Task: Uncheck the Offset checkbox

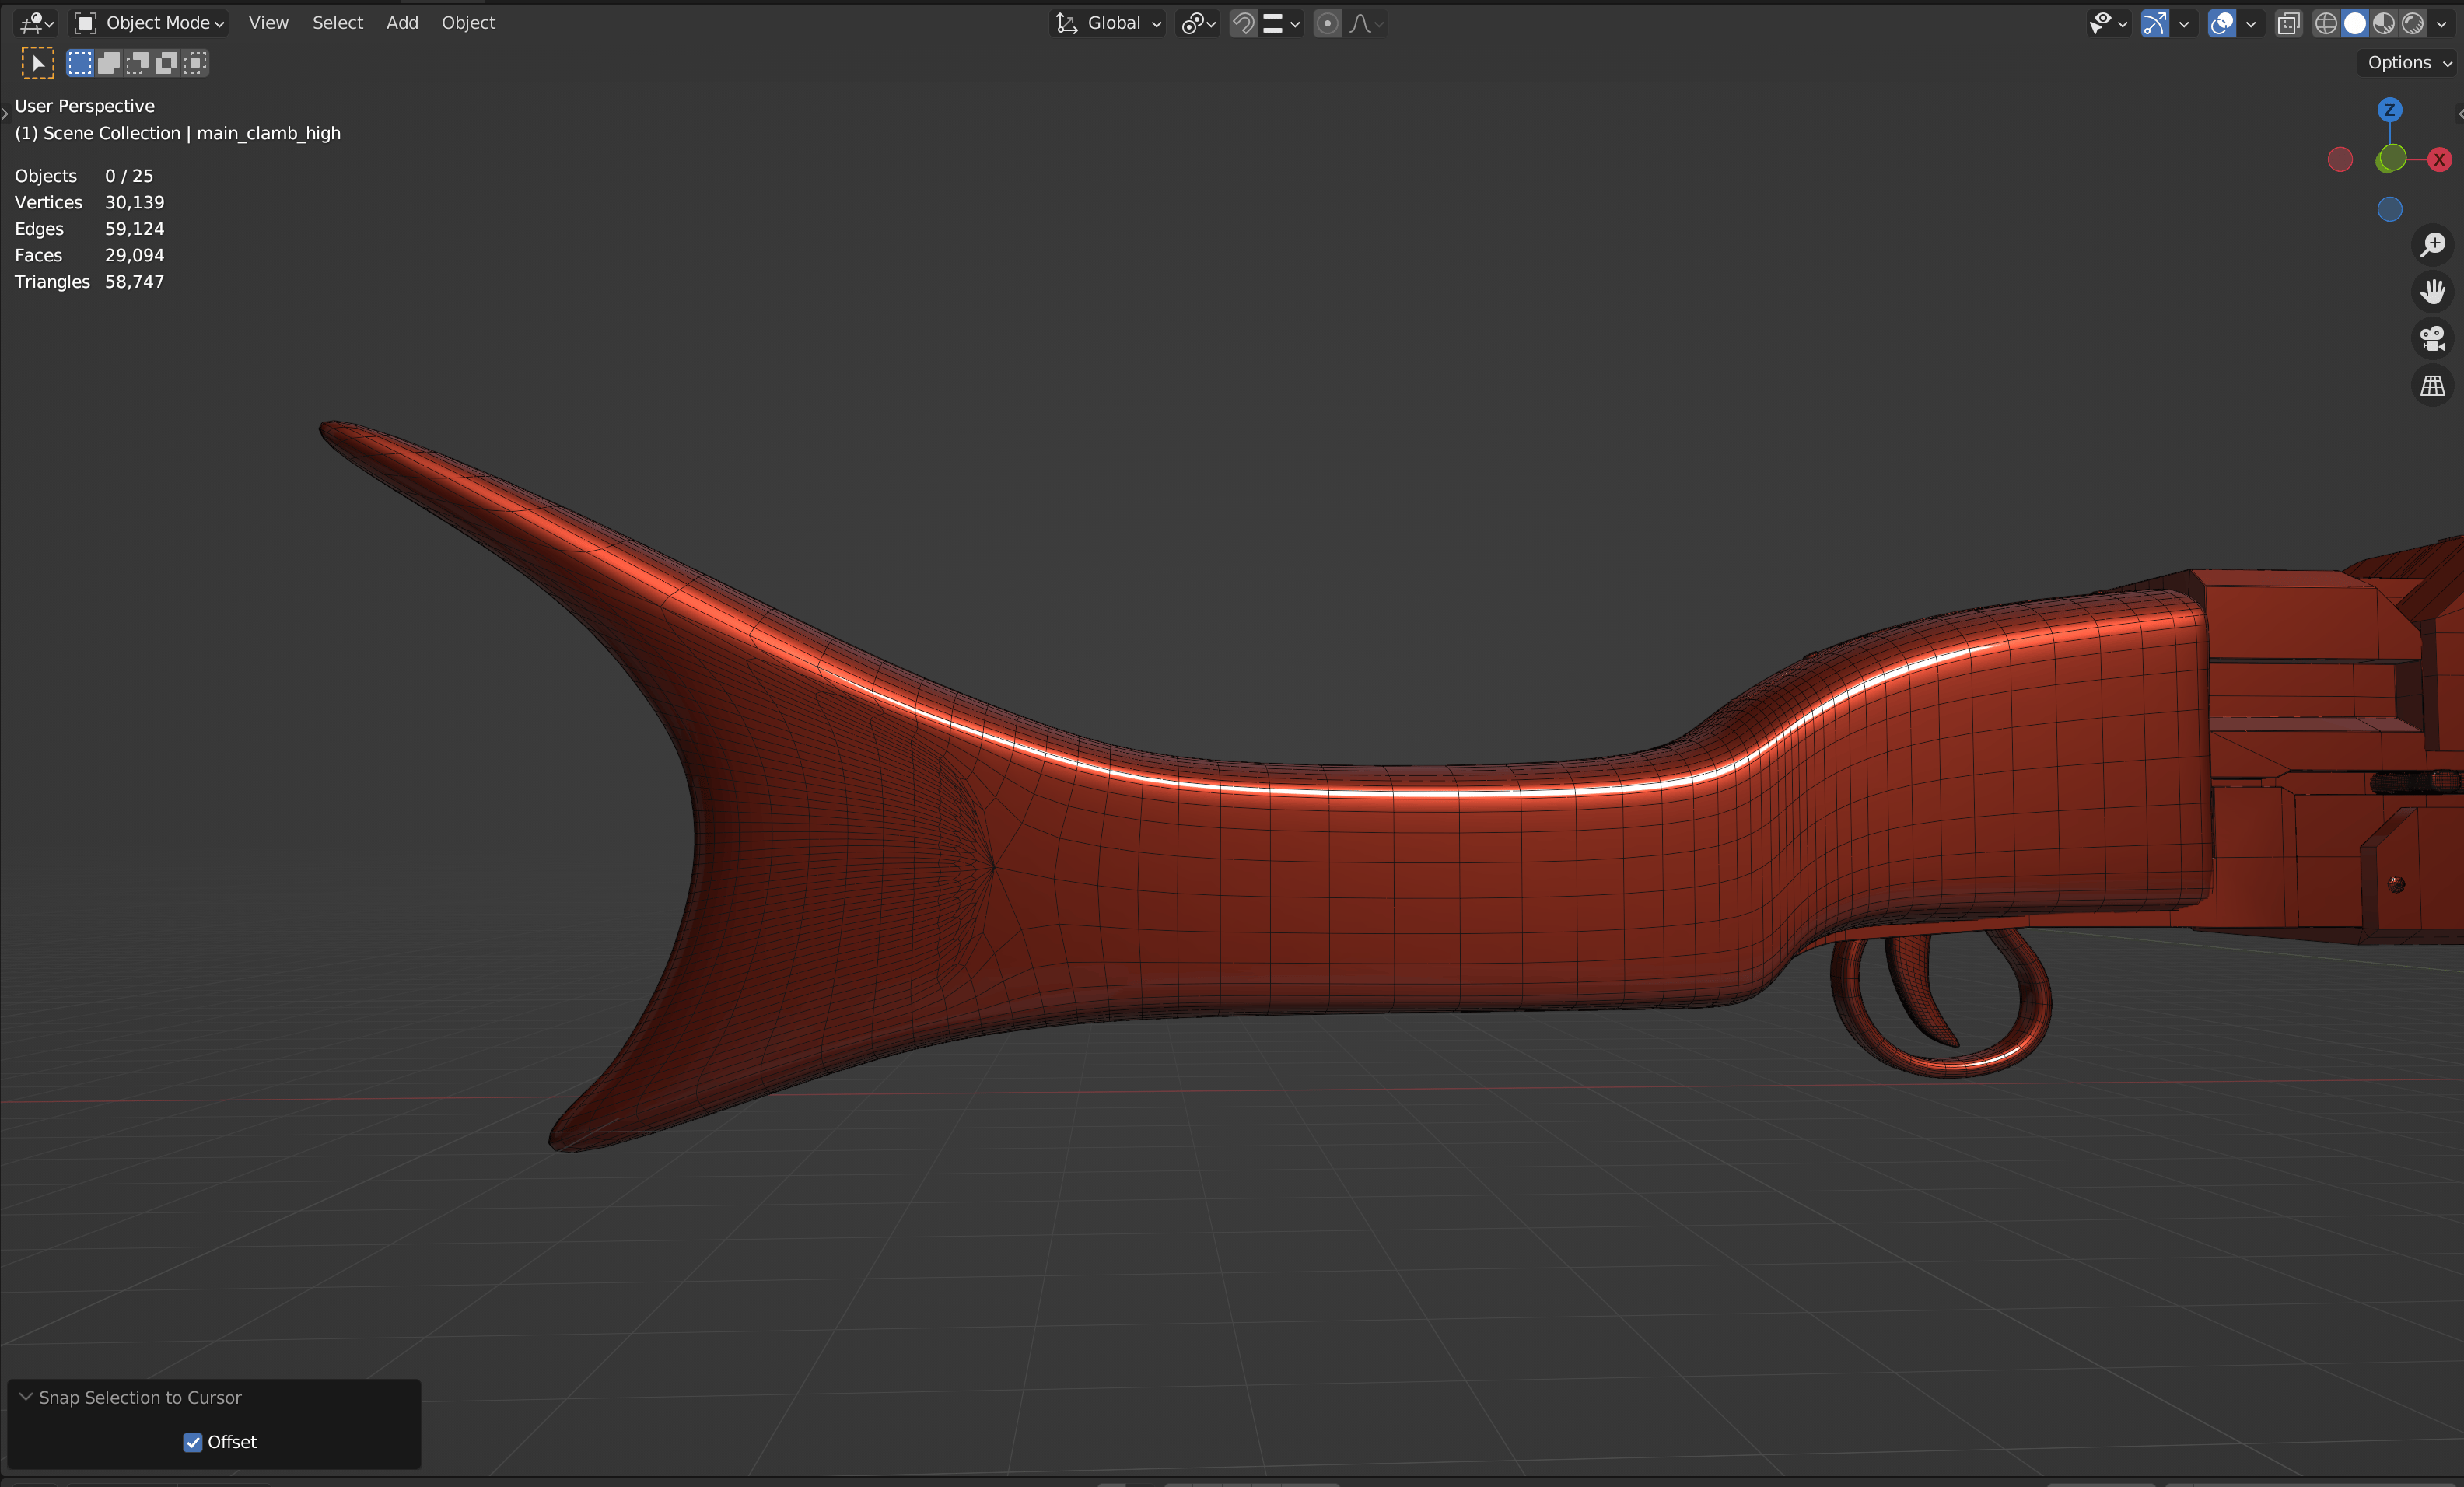Action: click(193, 1442)
